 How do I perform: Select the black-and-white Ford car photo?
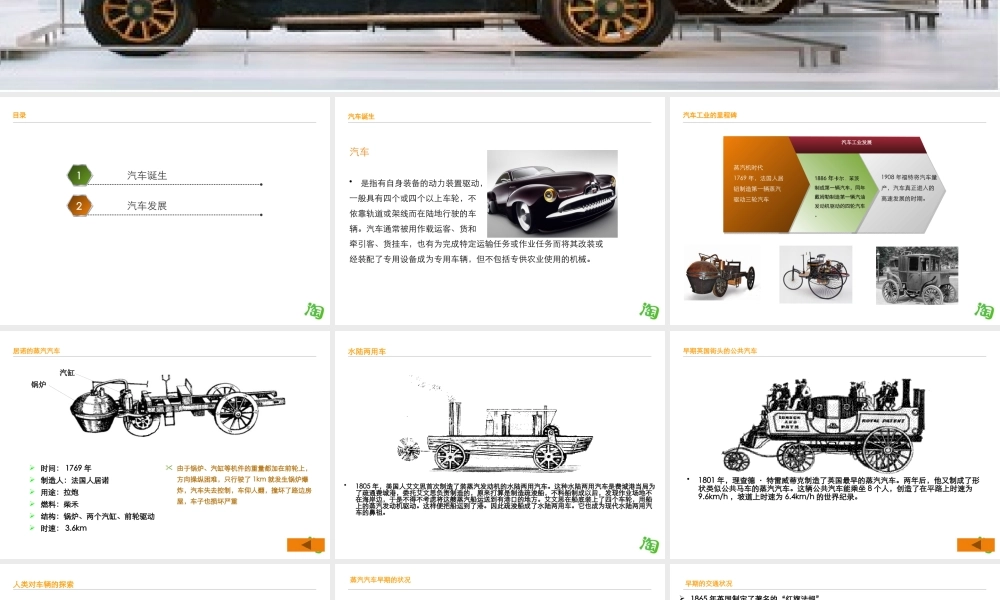click(x=917, y=275)
